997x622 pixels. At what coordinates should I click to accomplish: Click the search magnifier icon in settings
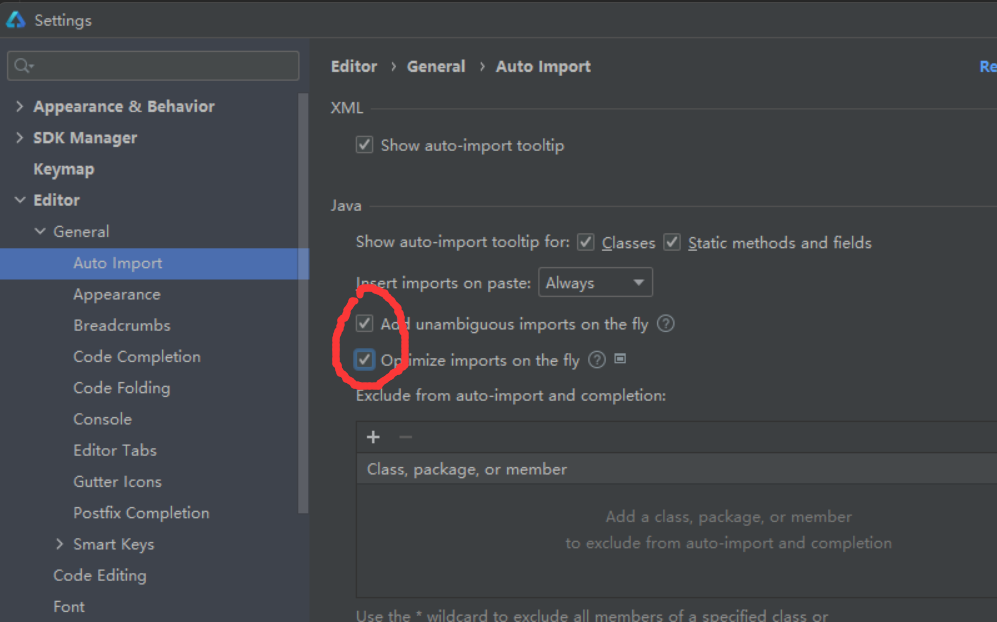[x=21, y=66]
